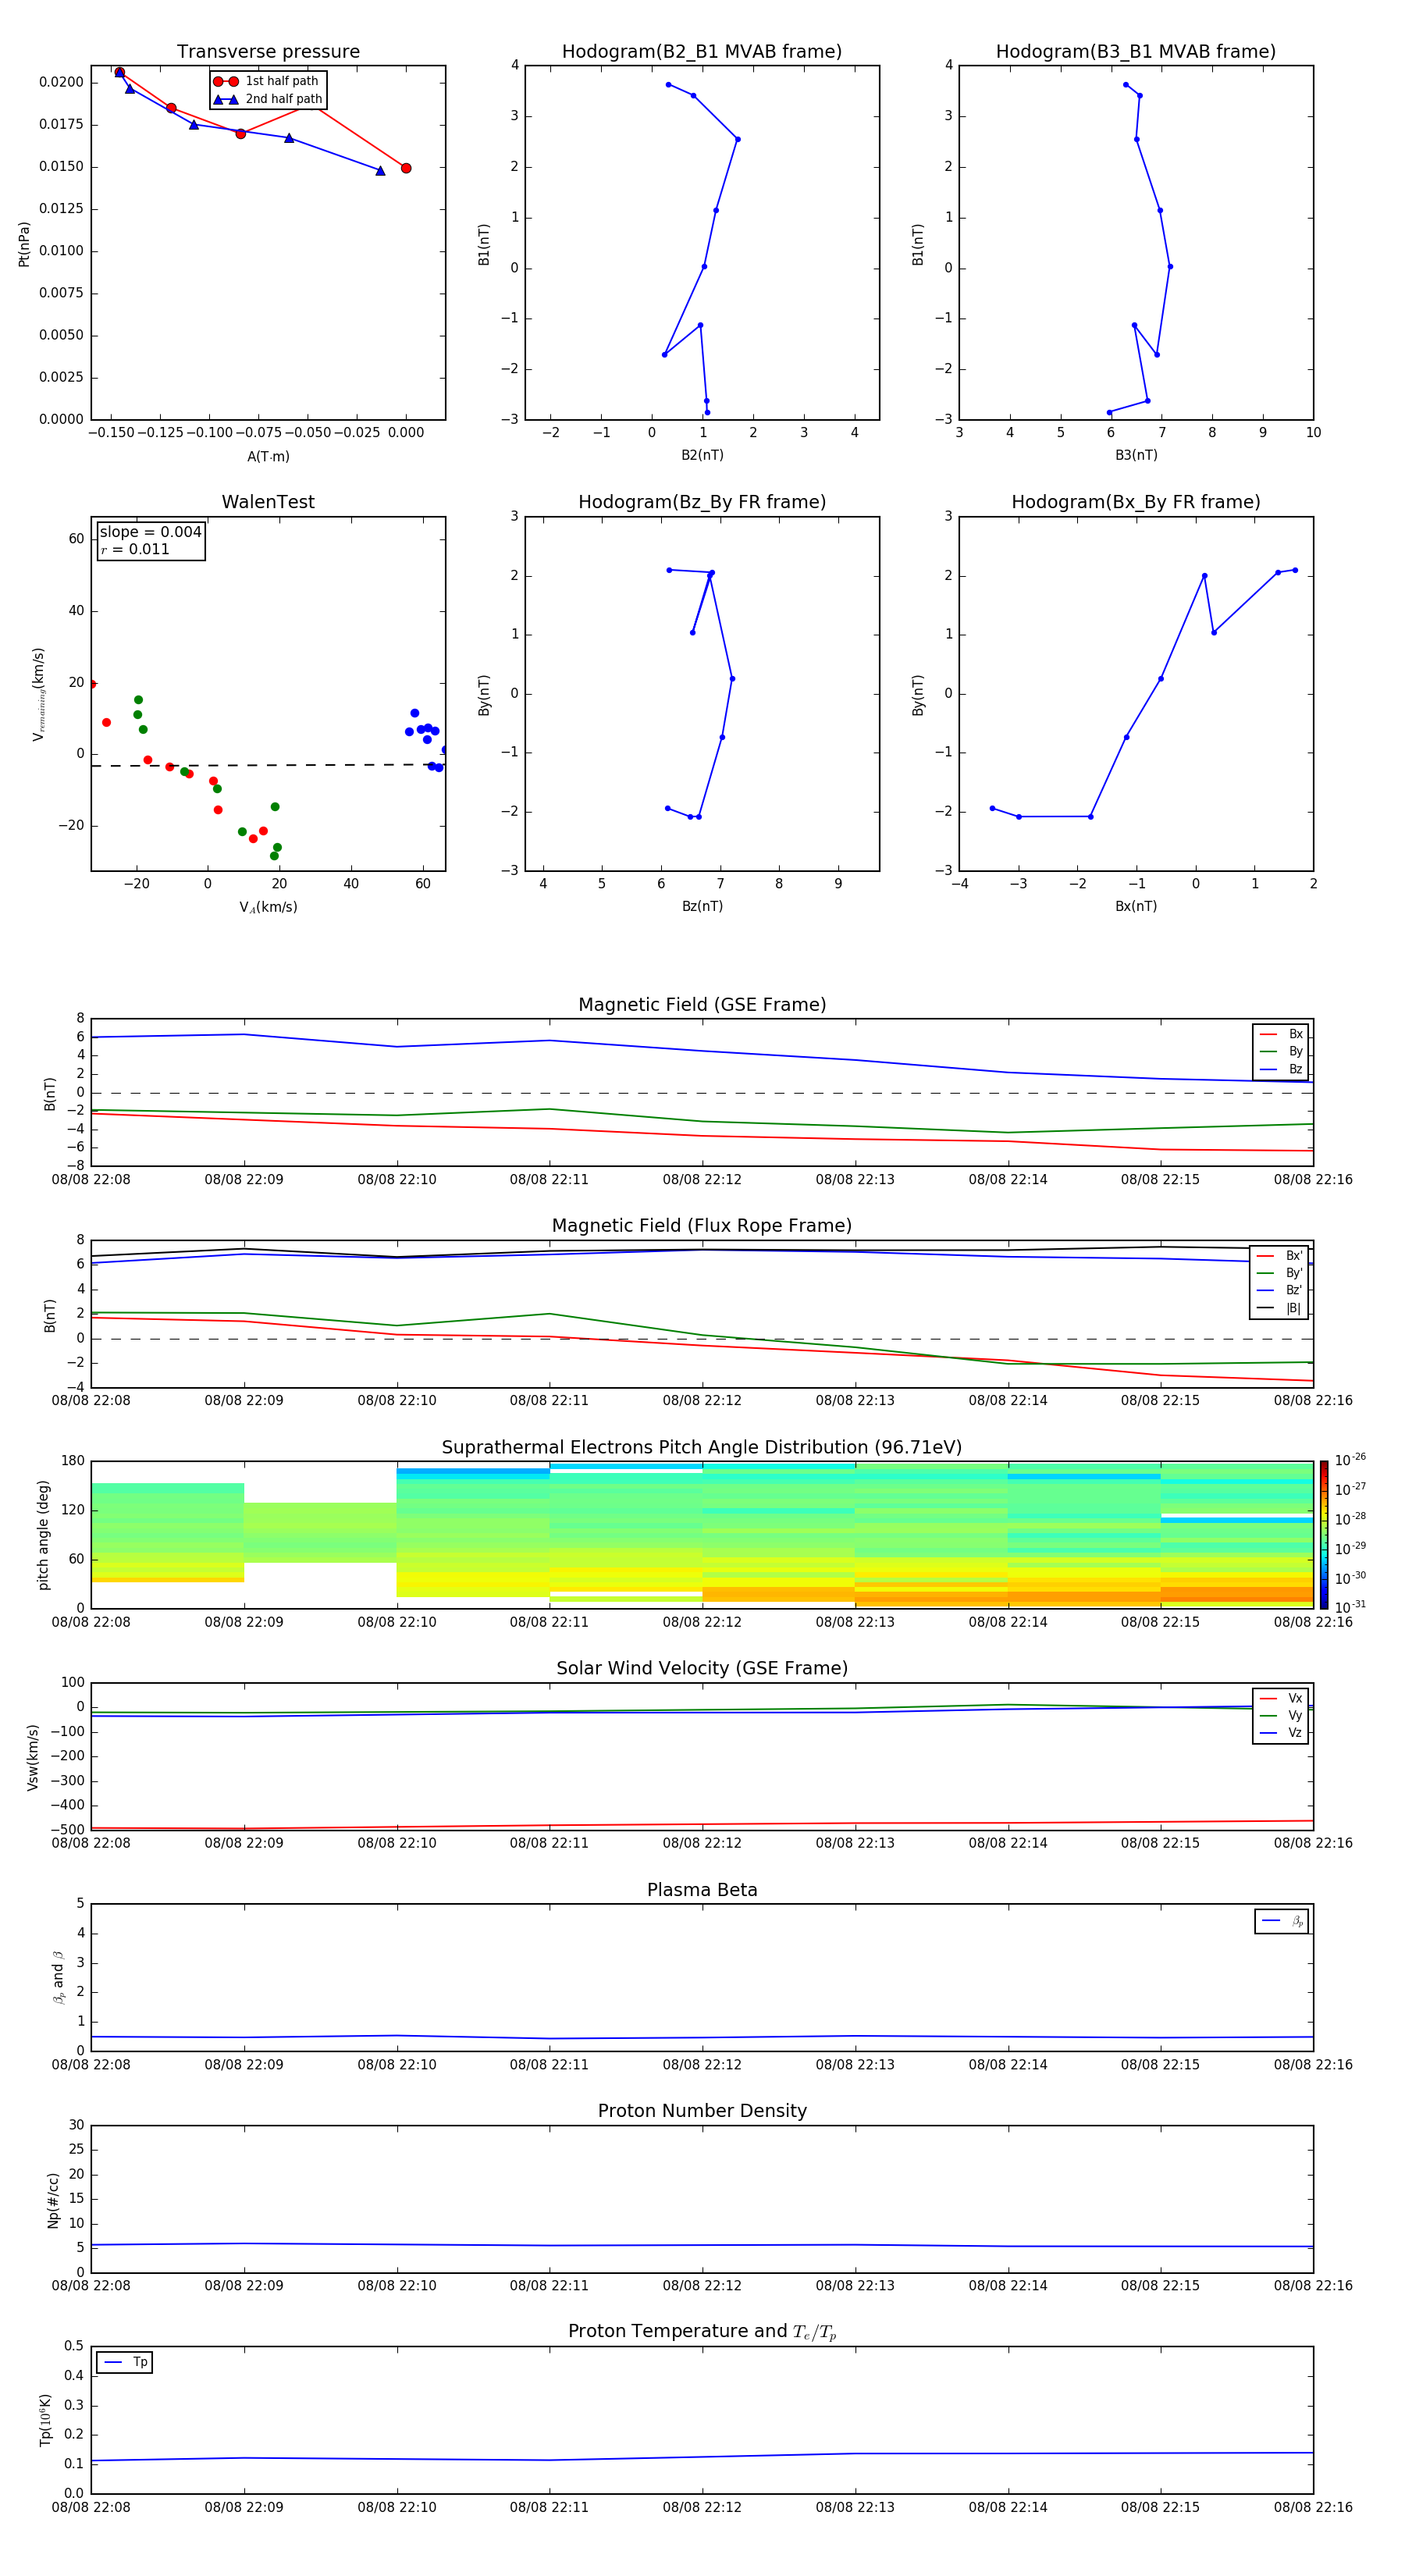Click the βp legend entry in Plasma Beta plot
This screenshot has width=1405, height=2576.
[x=1282, y=1921]
